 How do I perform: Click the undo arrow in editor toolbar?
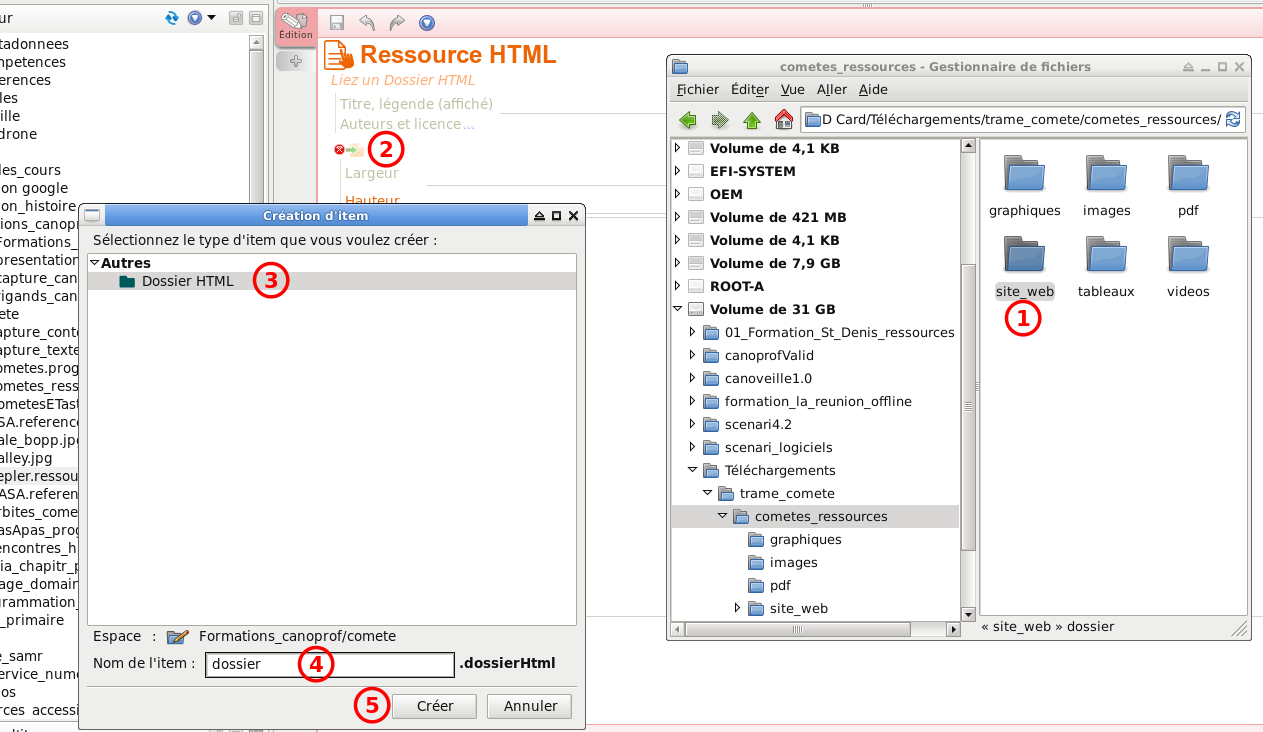coord(367,22)
